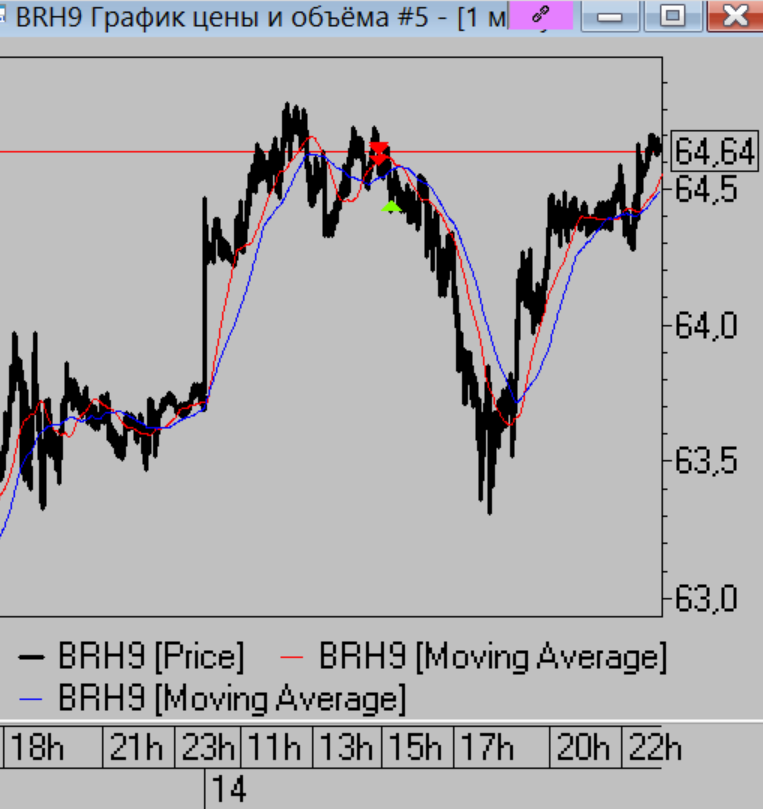Select the BRH9 [Price] legend label
The image size is (763, 809).
tap(151, 657)
